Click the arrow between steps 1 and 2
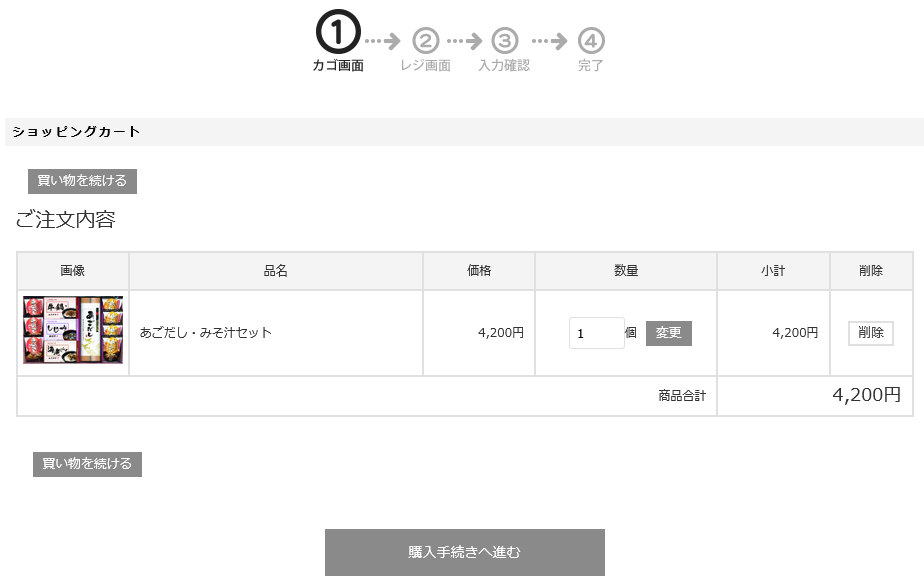 coord(382,41)
